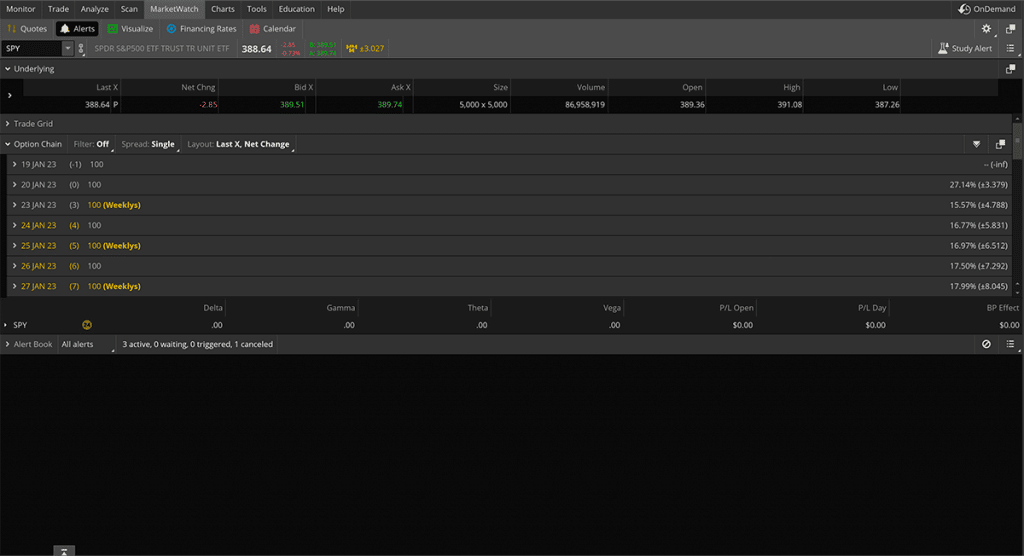
Task: Select the Tools tab
Action: click(257, 9)
